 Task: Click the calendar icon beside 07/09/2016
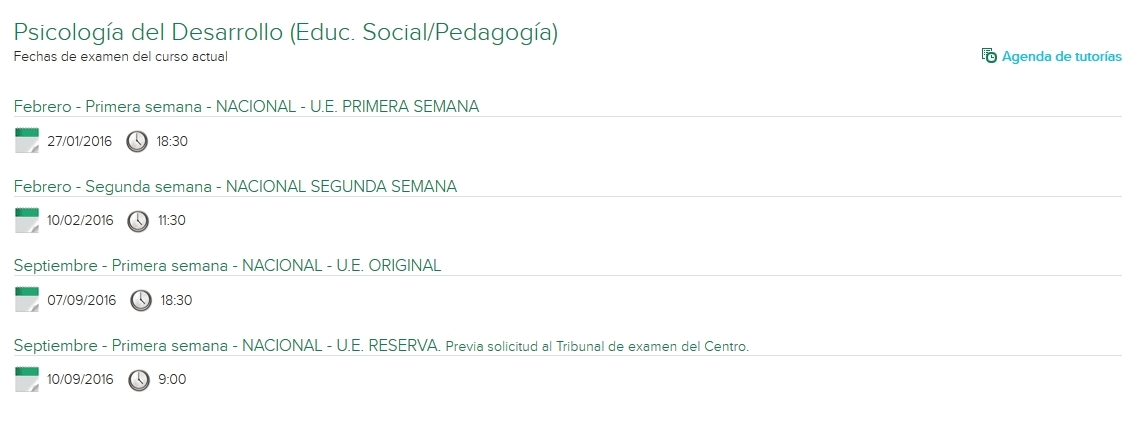pos(27,300)
